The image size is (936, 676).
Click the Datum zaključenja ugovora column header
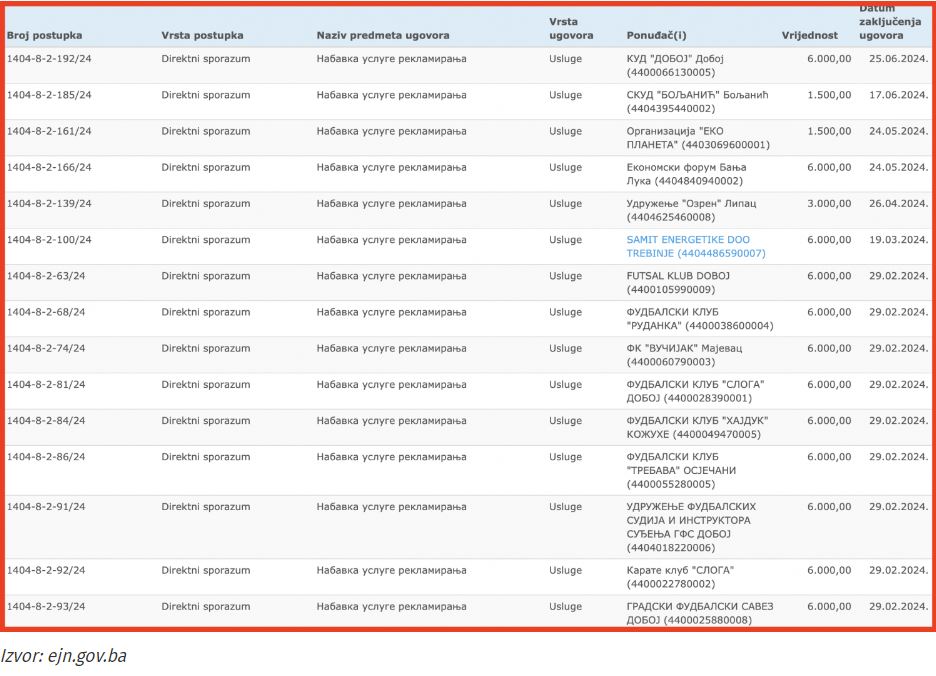pyautogui.click(x=890, y=22)
